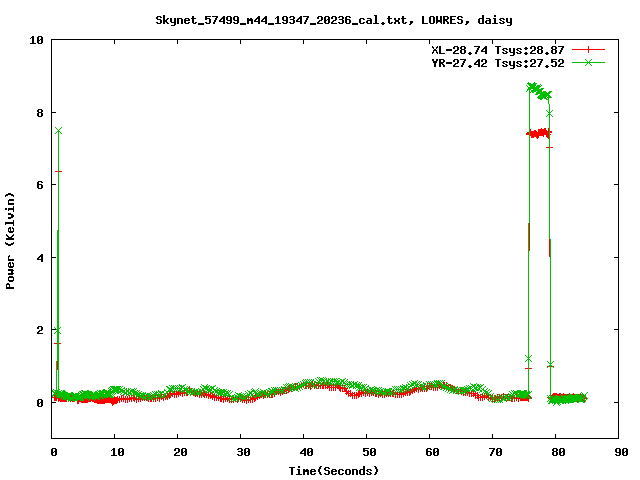
Task: Click the x-axis tick label 80
Action: coord(558,452)
